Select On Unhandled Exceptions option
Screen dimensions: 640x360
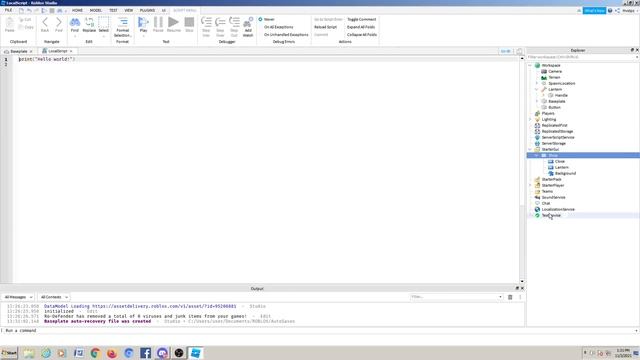(286, 35)
